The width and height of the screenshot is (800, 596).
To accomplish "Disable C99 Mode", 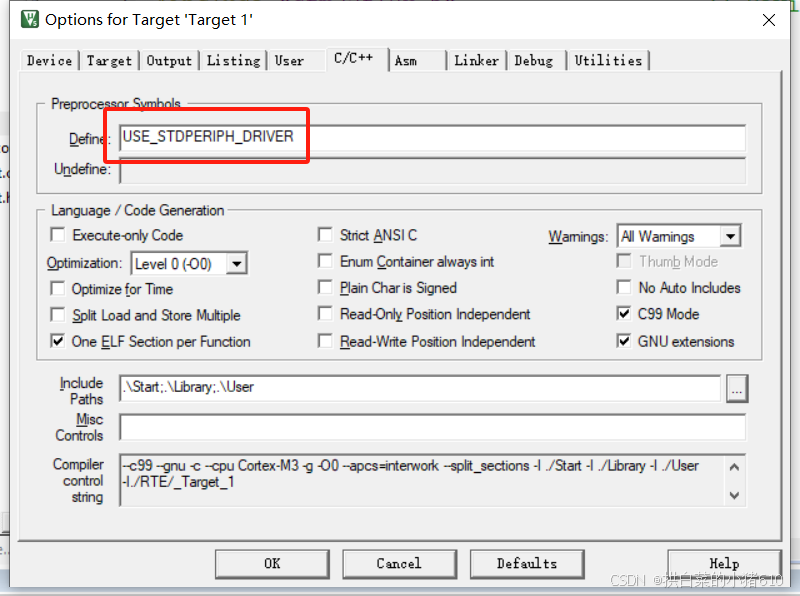I will (x=623, y=311).
